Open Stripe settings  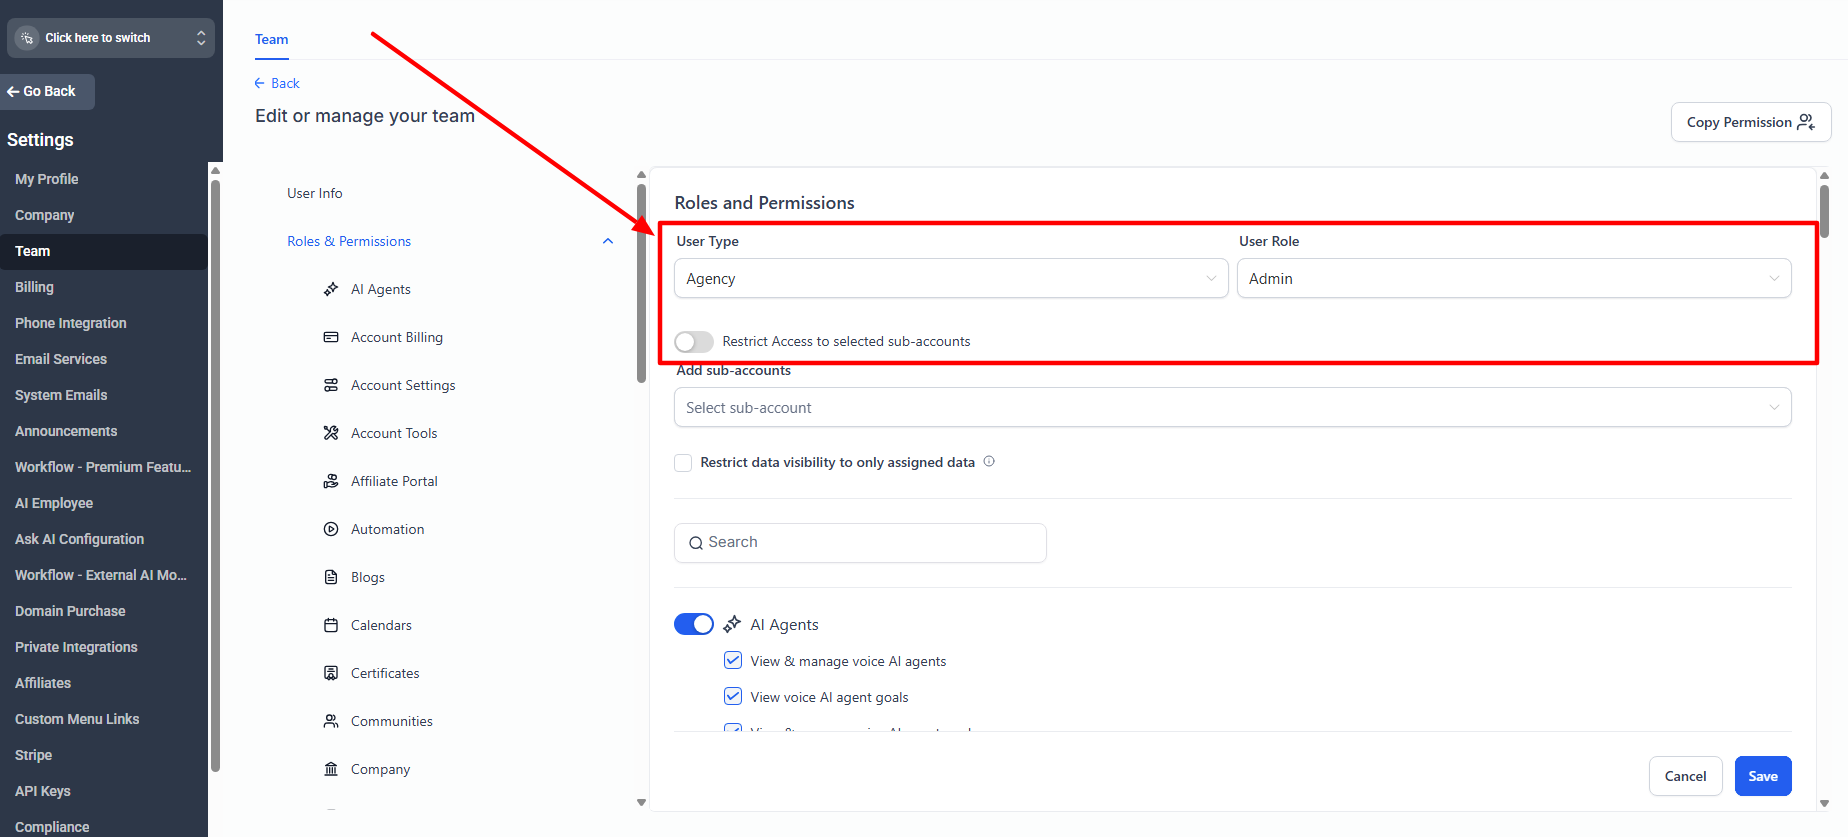[33, 755]
